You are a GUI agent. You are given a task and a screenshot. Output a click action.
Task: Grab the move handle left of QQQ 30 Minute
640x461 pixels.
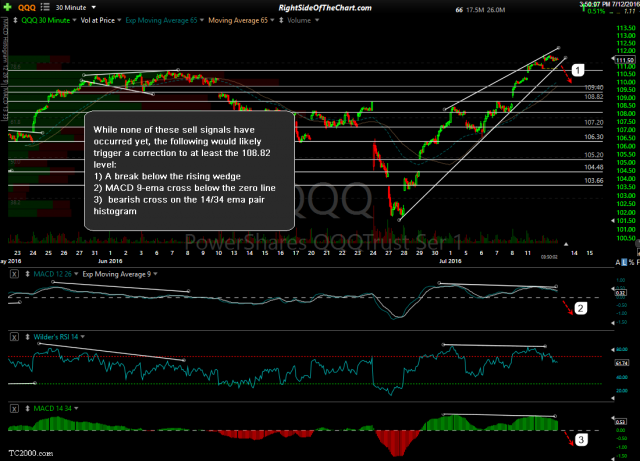coord(15,20)
